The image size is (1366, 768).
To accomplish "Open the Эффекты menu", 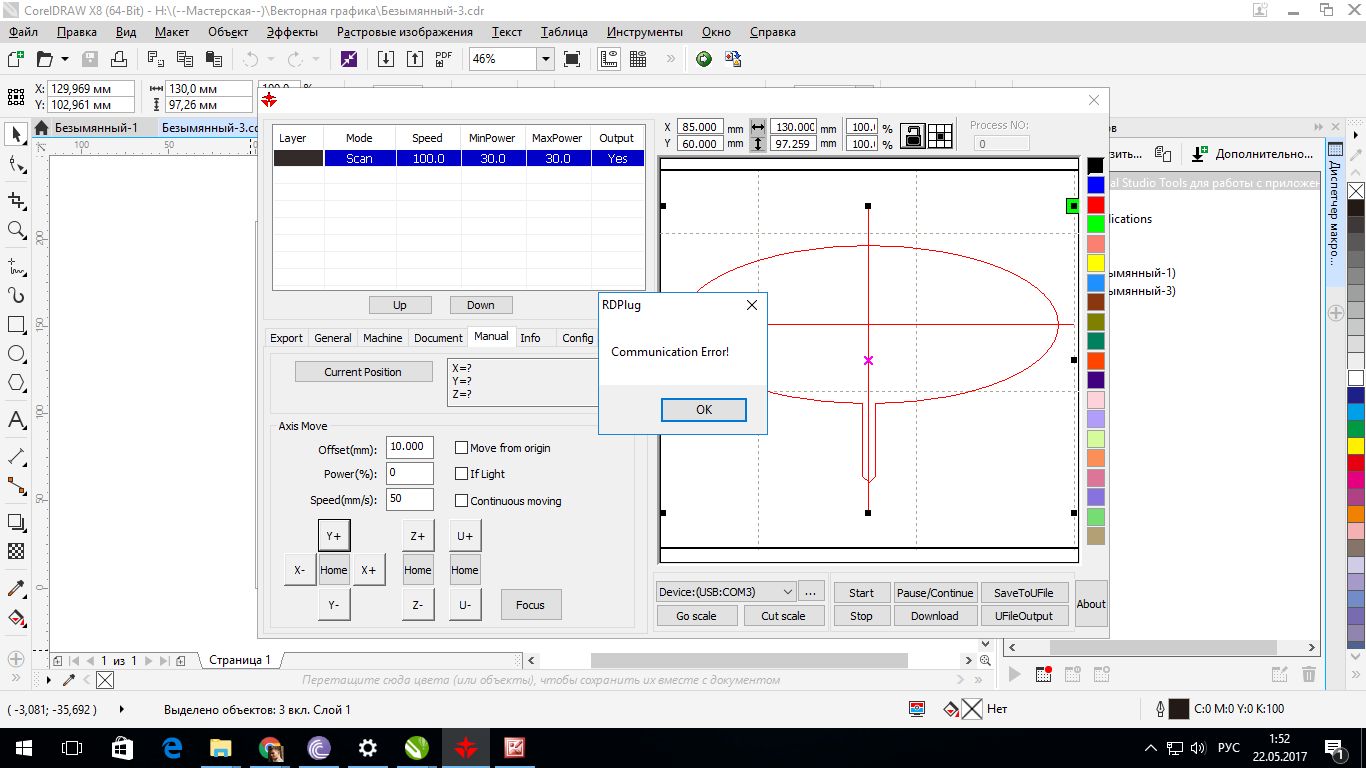I will pos(292,32).
